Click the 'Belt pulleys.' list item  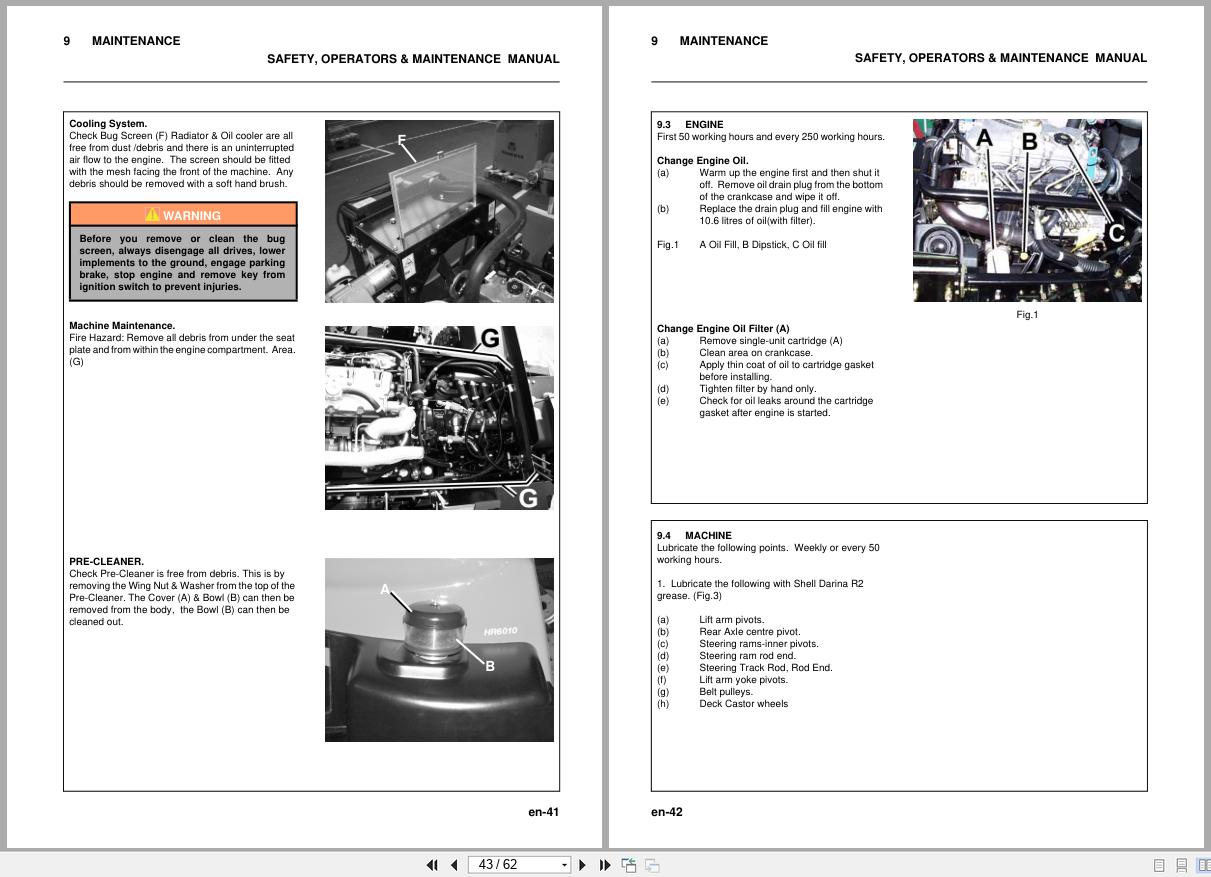[726, 692]
